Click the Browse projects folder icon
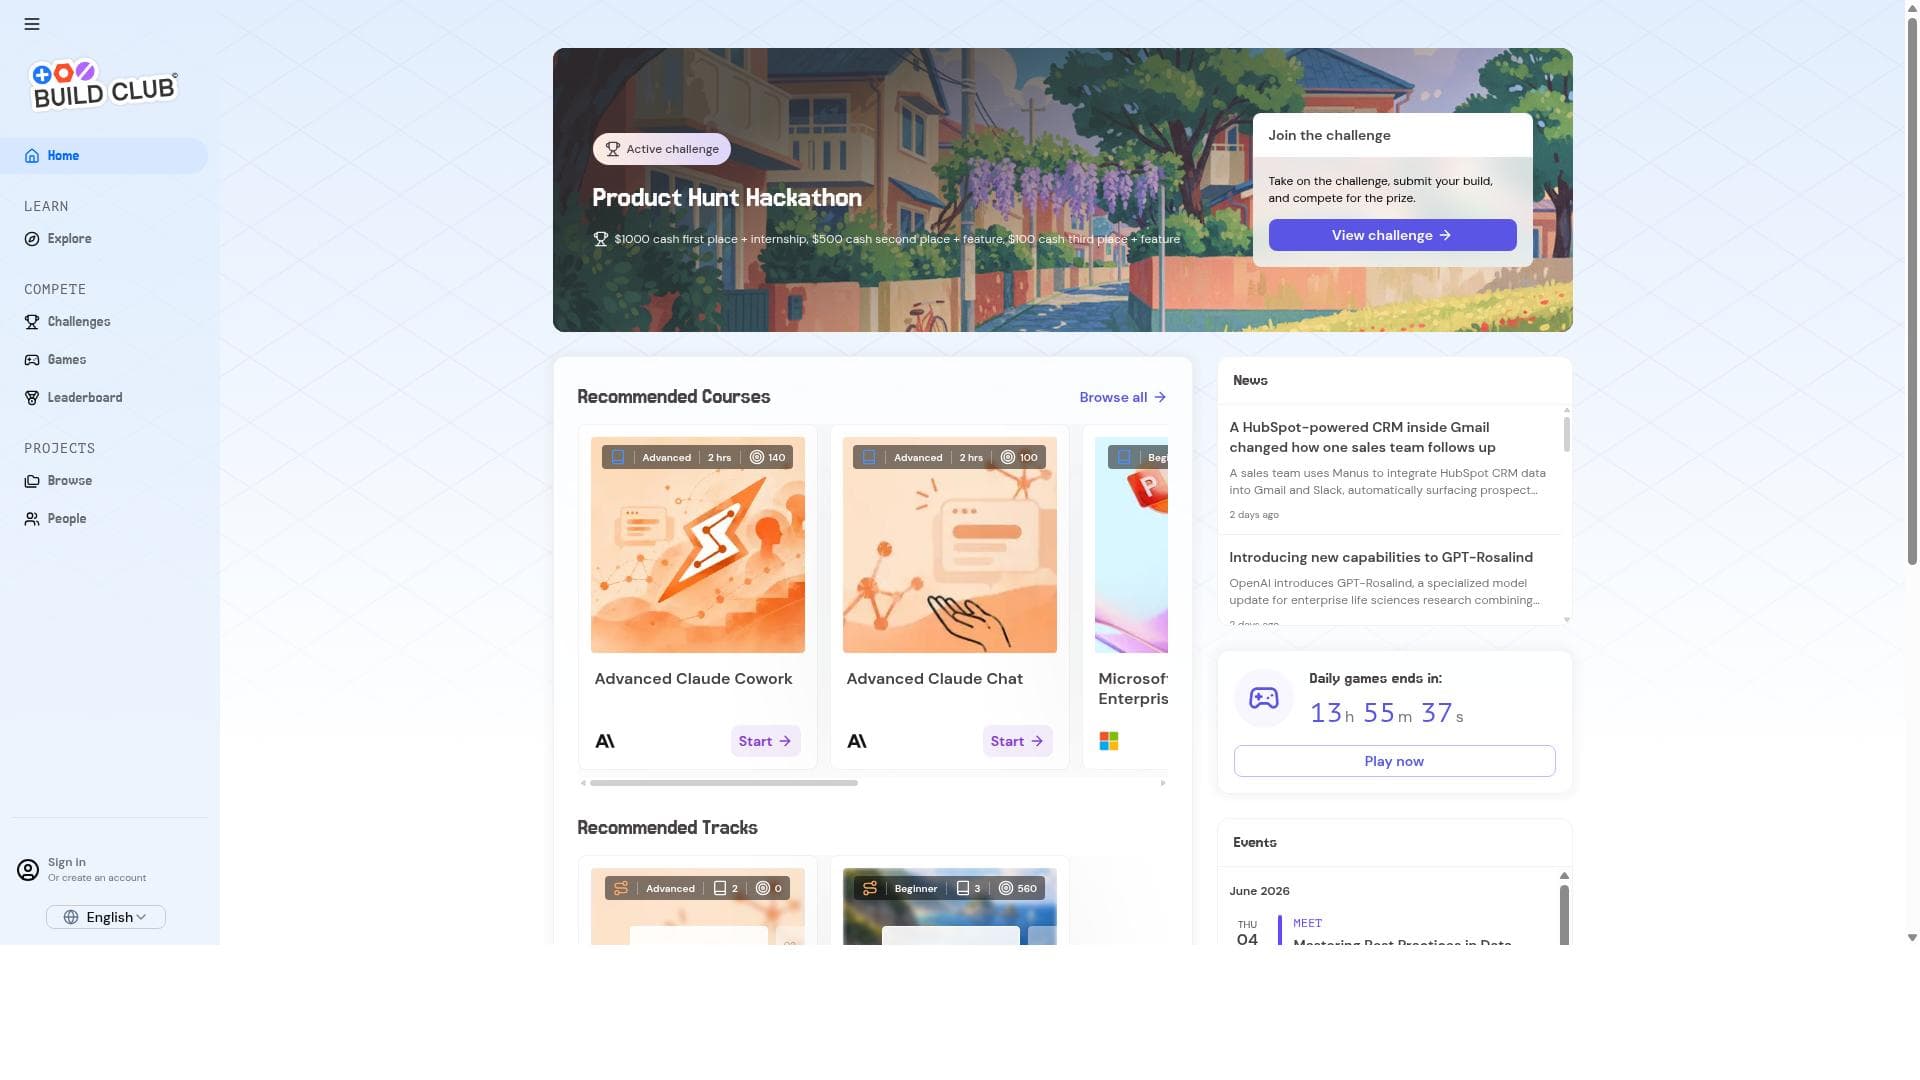Image resolution: width=1920 pixels, height=1080 pixels. point(32,481)
